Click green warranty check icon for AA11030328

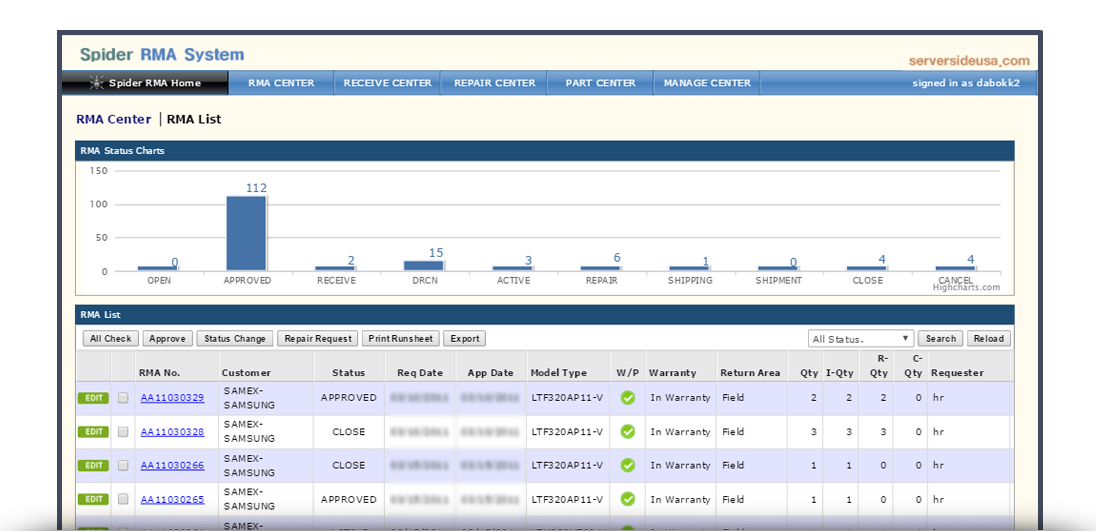pos(628,432)
